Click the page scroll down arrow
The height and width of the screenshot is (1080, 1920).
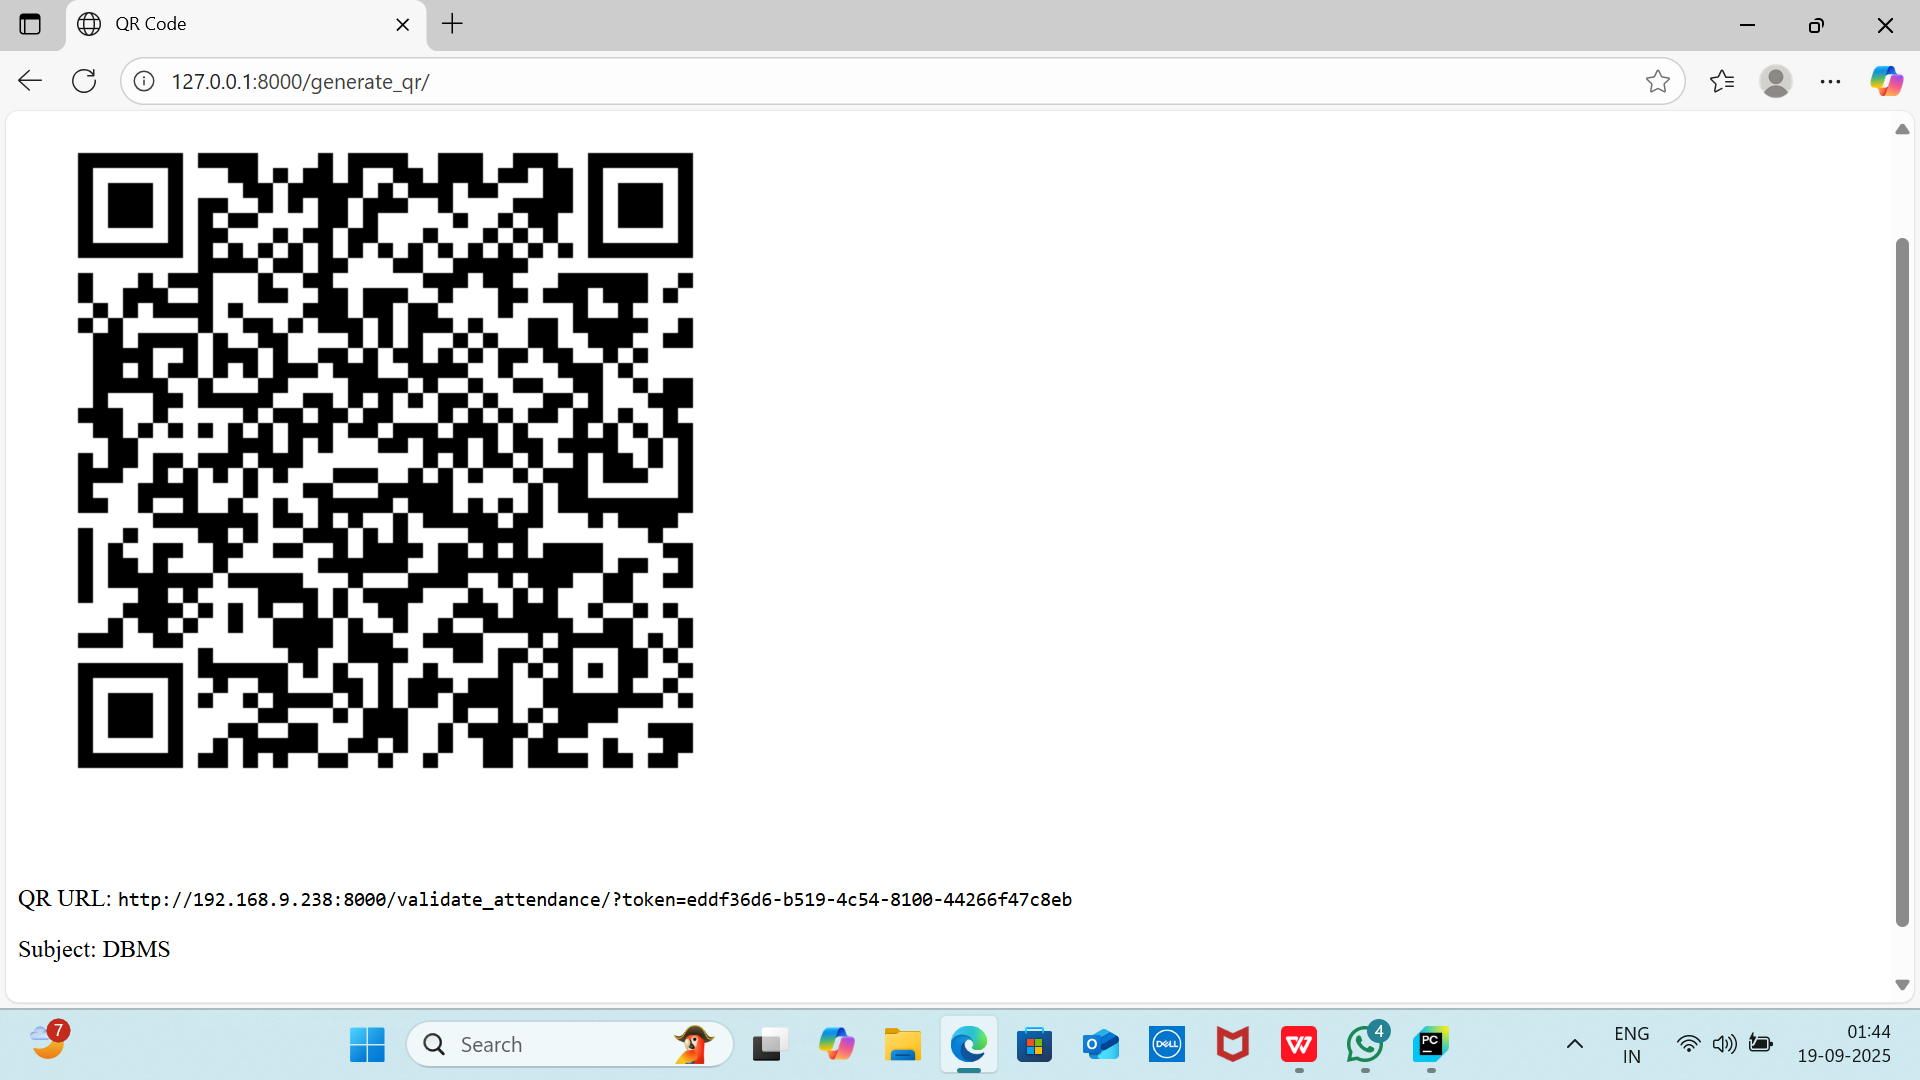pos(1902,985)
